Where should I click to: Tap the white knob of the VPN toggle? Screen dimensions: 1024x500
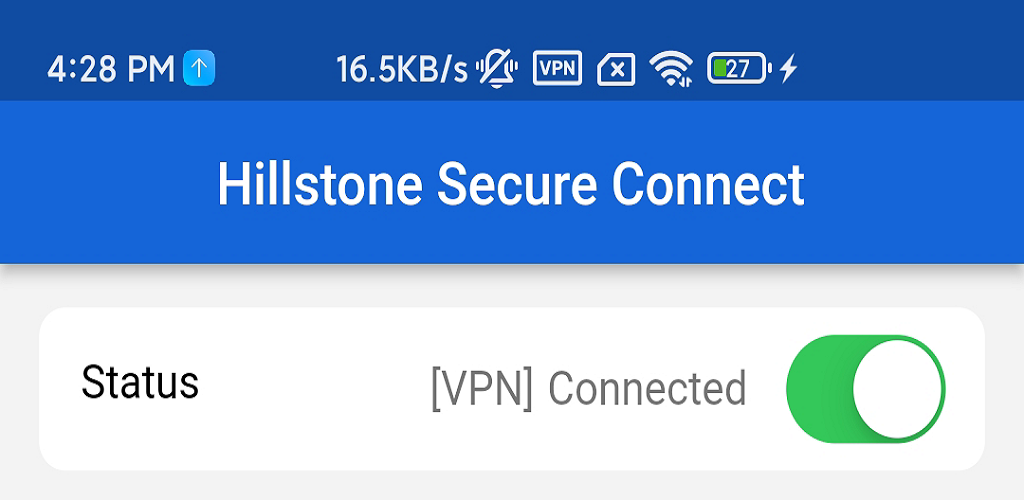[898, 388]
